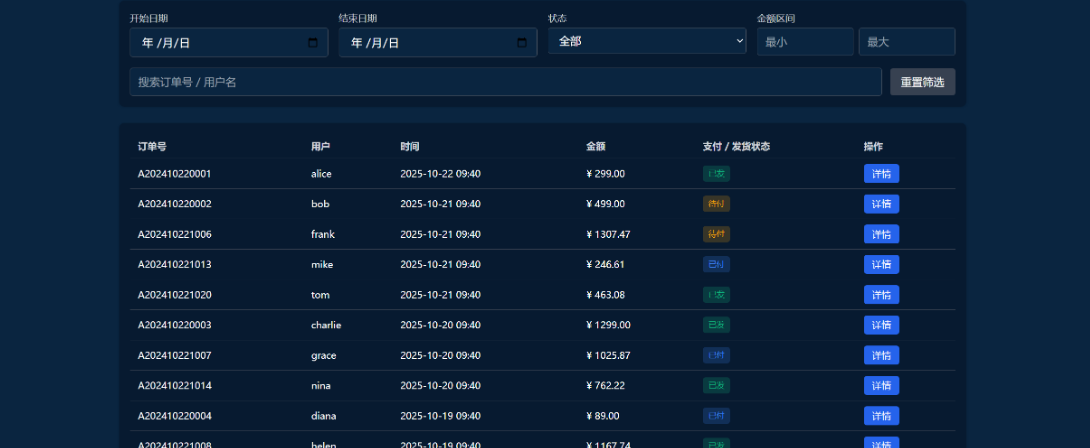Click the green status badge for charlie's order
Image resolution: width=1090 pixels, height=448 pixels.
coord(716,325)
